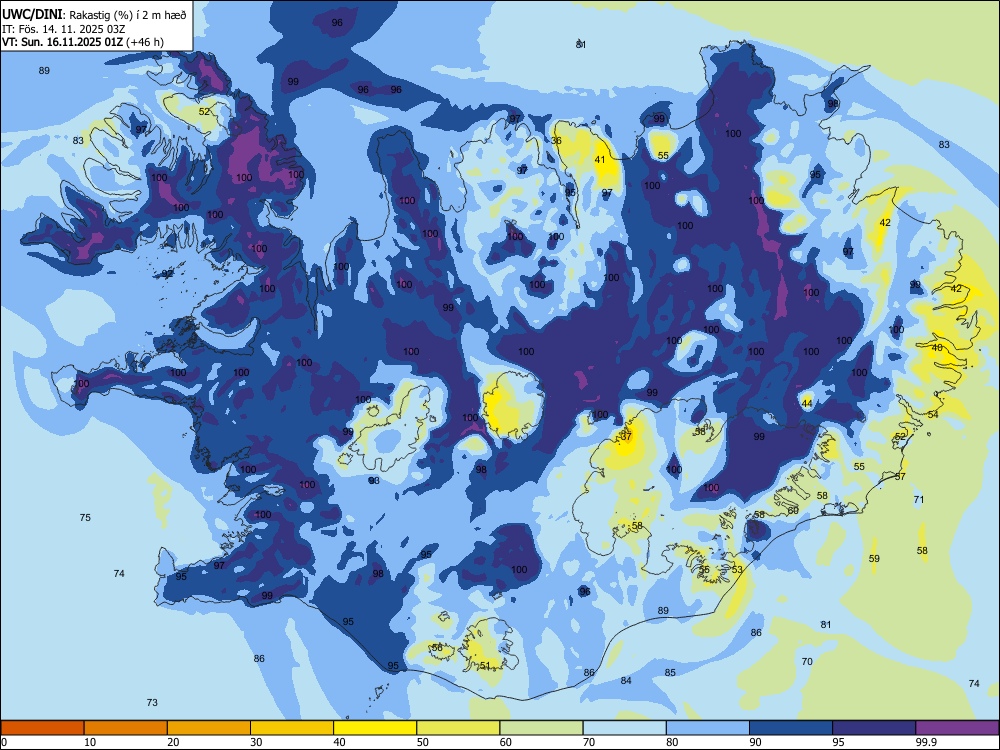
Task: Click the legend tick label '10'
Action: point(90,742)
